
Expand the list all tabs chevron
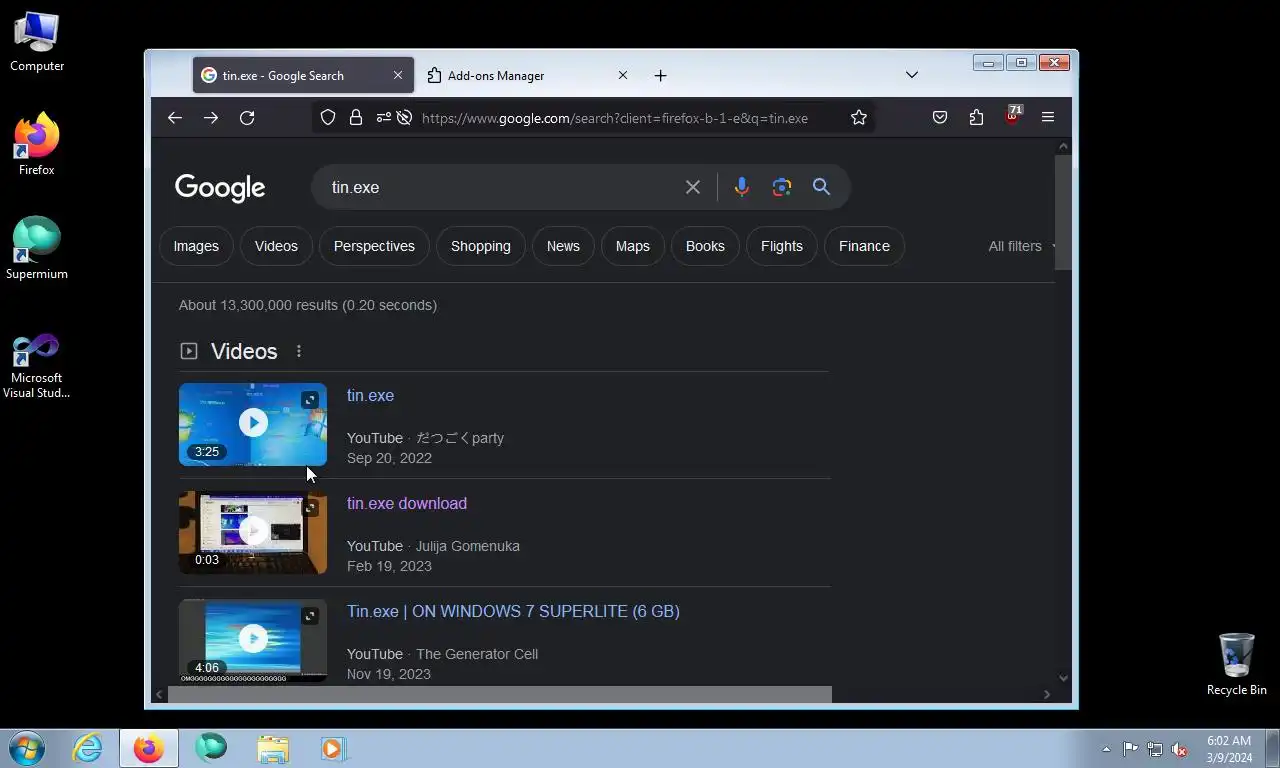(x=912, y=76)
